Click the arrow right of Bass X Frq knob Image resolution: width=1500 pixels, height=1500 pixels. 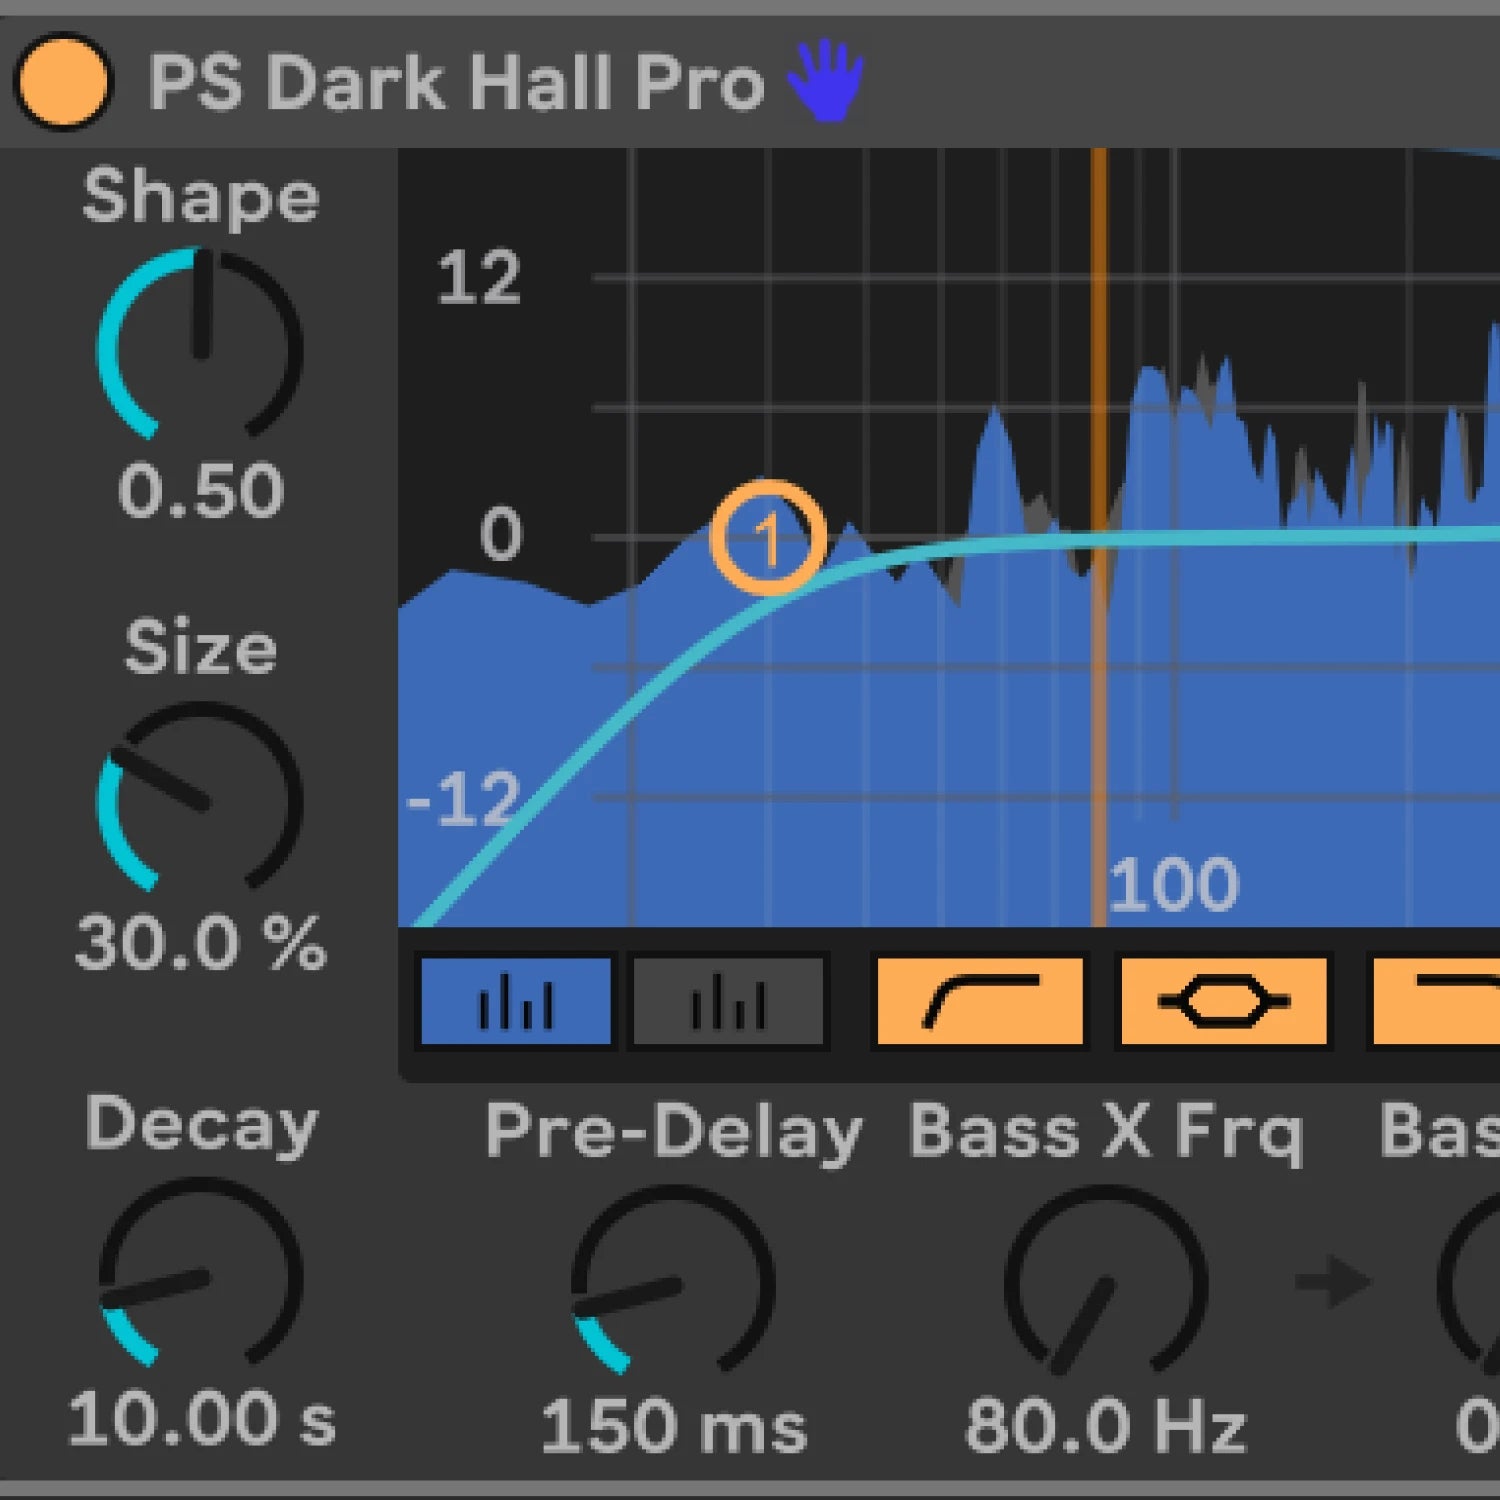pos(1331,1282)
